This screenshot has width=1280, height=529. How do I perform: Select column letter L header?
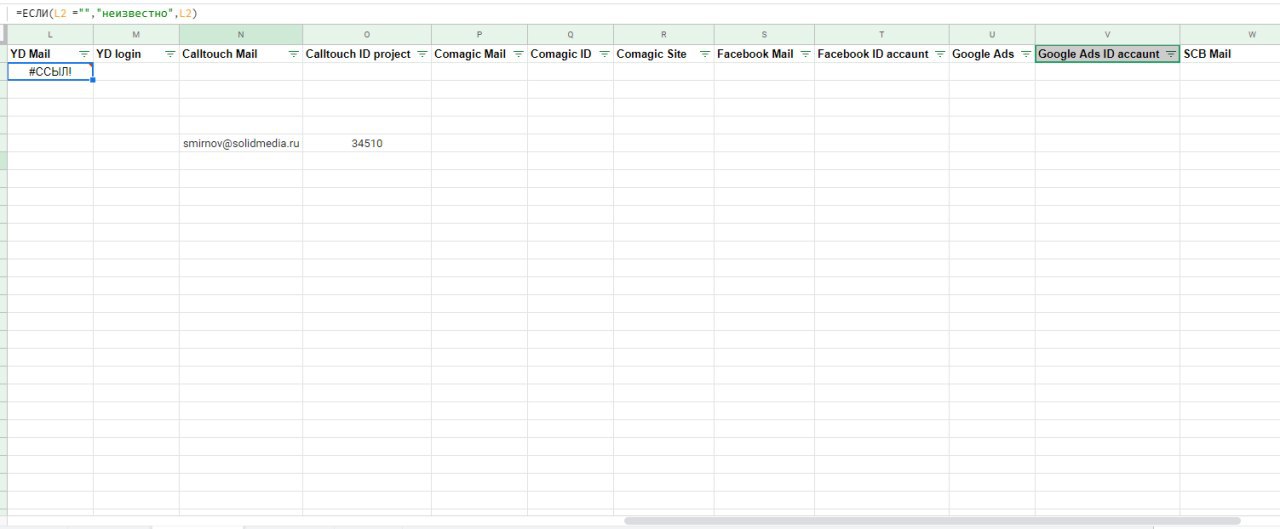click(x=50, y=34)
